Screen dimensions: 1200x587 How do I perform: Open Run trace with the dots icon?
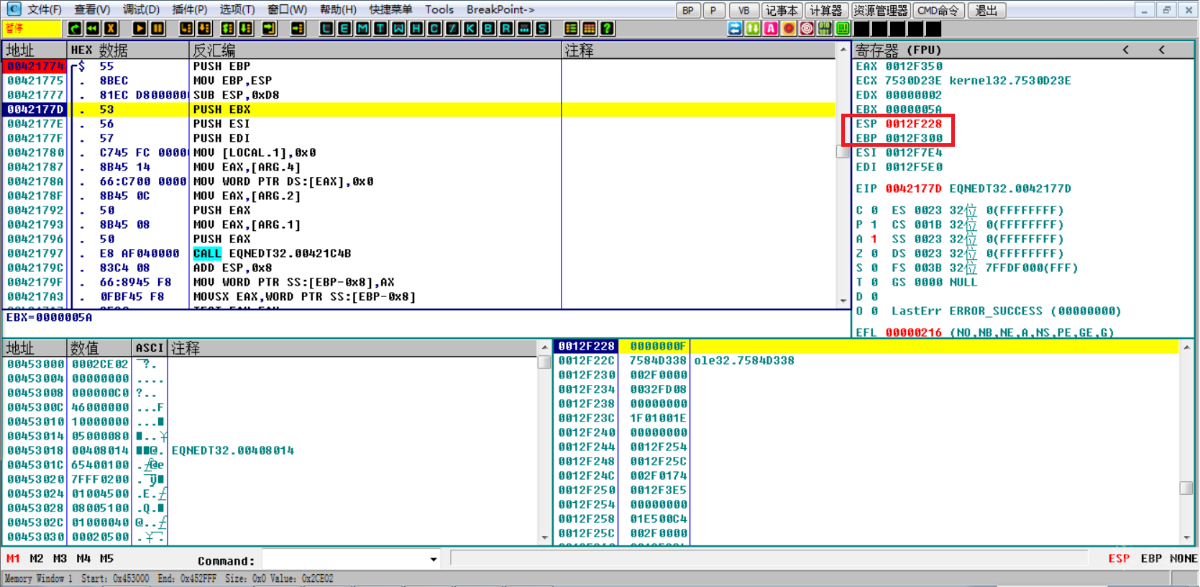click(524, 28)
